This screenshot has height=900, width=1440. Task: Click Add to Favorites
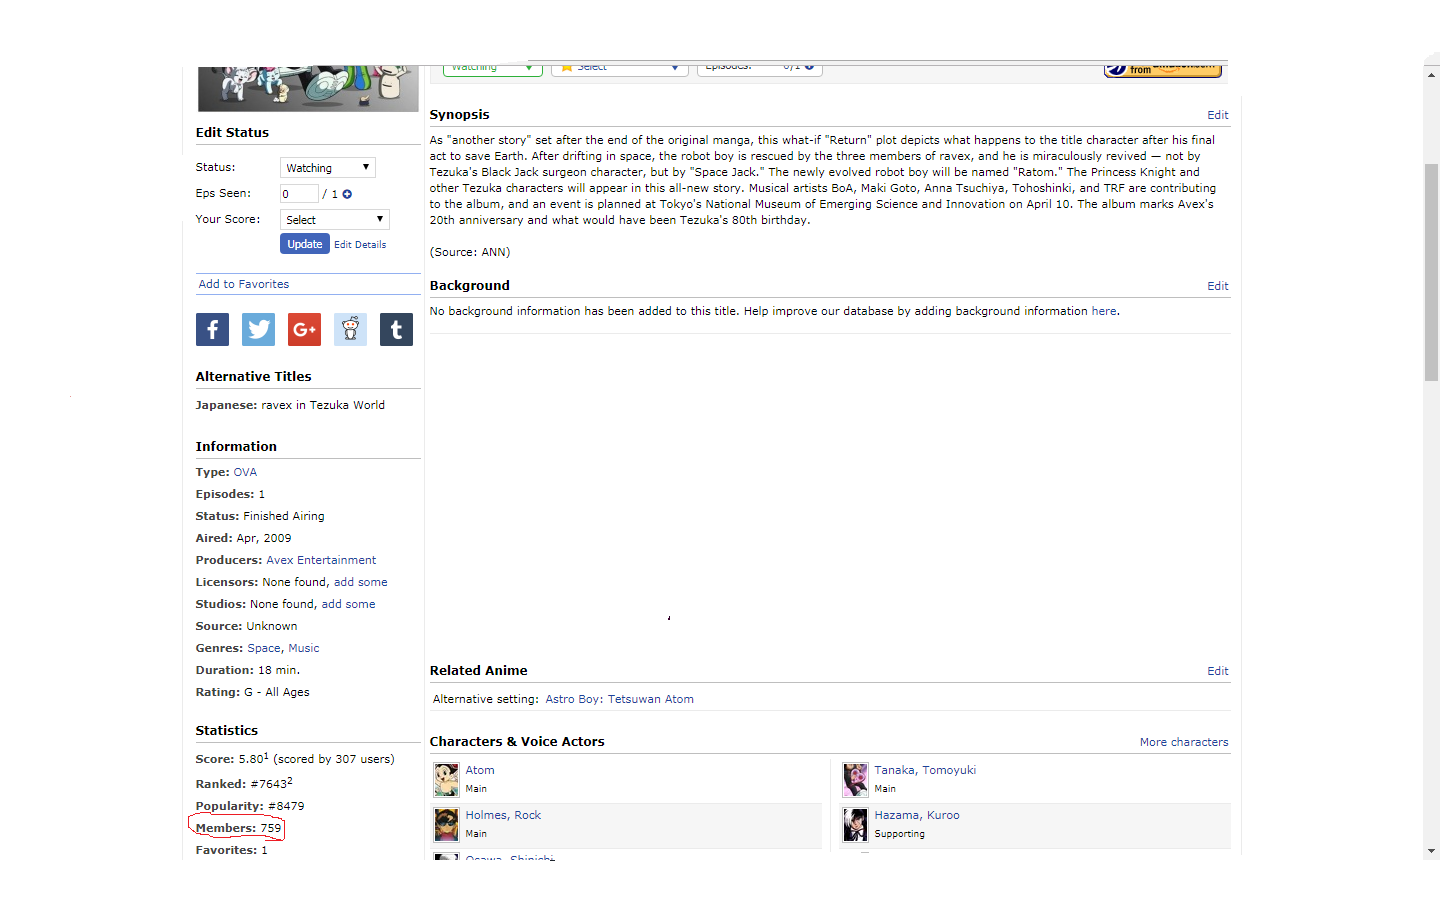(x=244, y=284)
